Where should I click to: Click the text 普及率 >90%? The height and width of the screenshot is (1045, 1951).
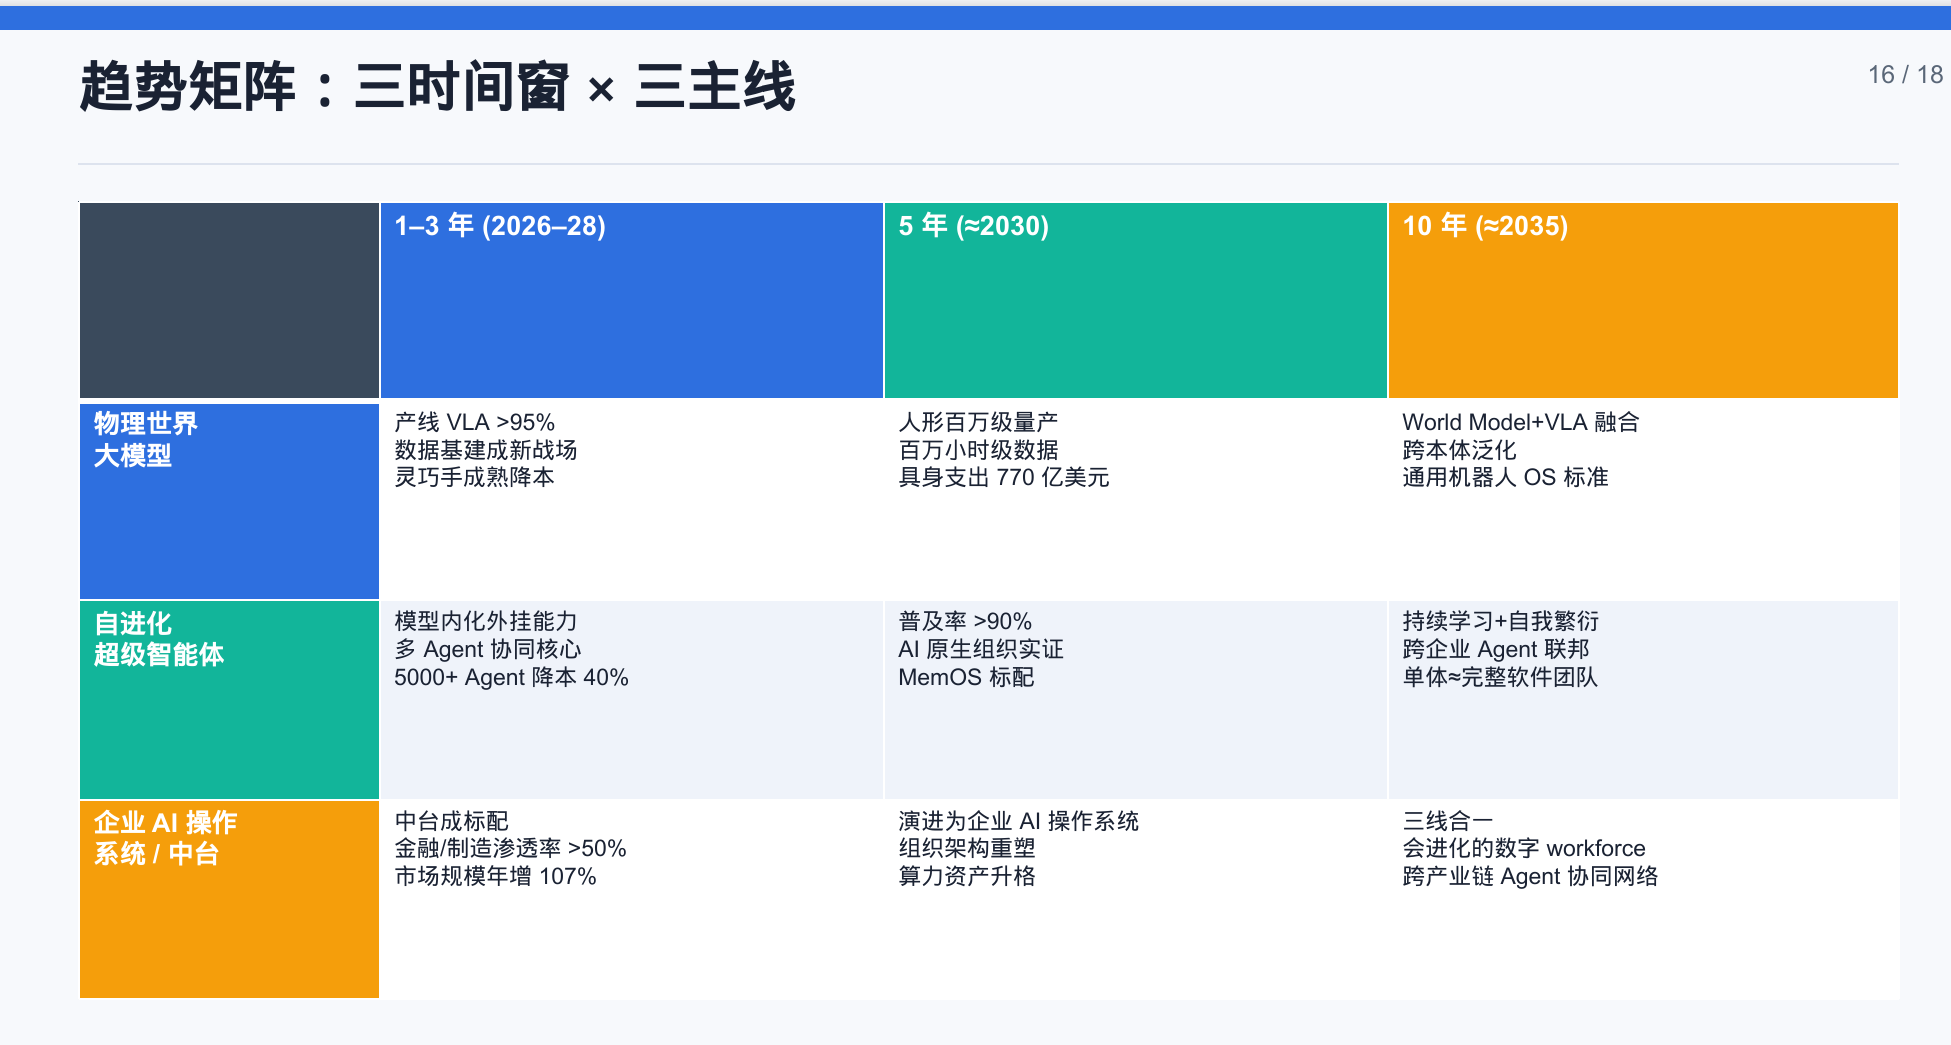(x=964, y=621)
